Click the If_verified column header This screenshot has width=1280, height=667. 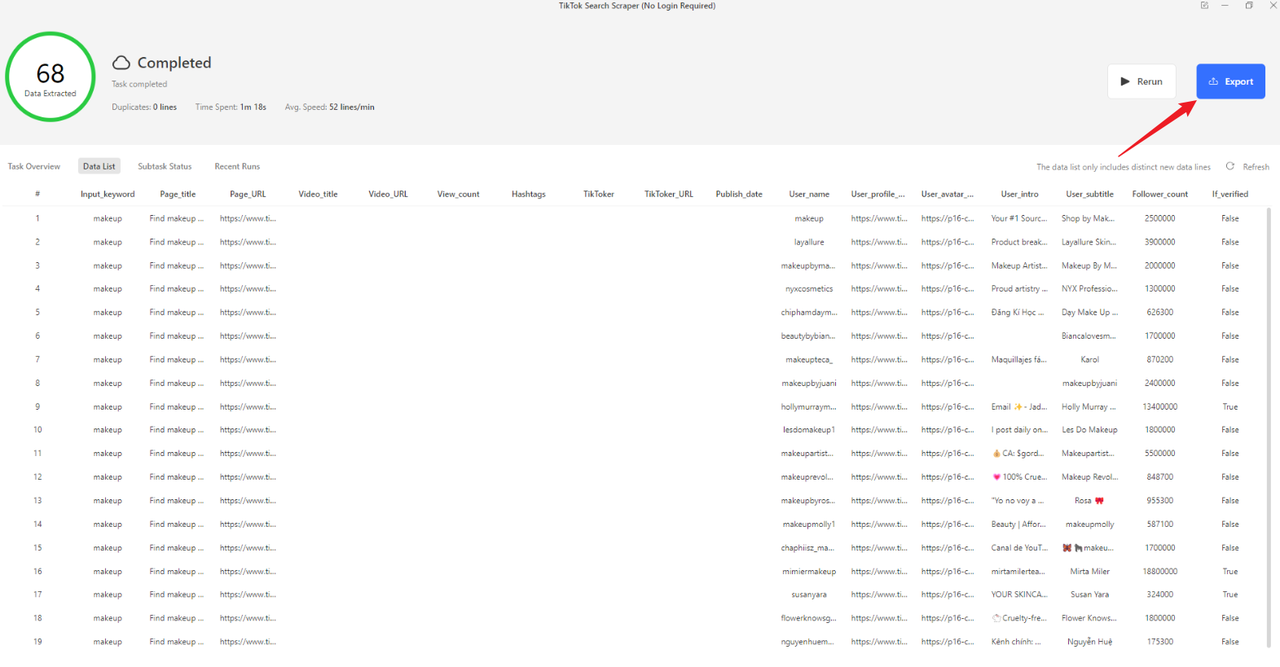click(1230, 194)
